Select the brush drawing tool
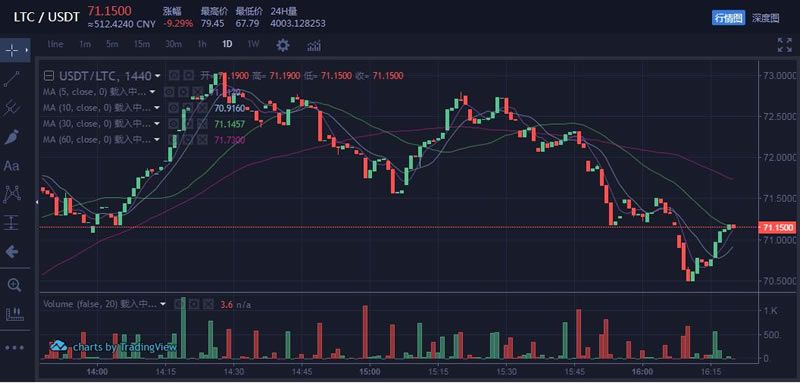 click(12, 137)
